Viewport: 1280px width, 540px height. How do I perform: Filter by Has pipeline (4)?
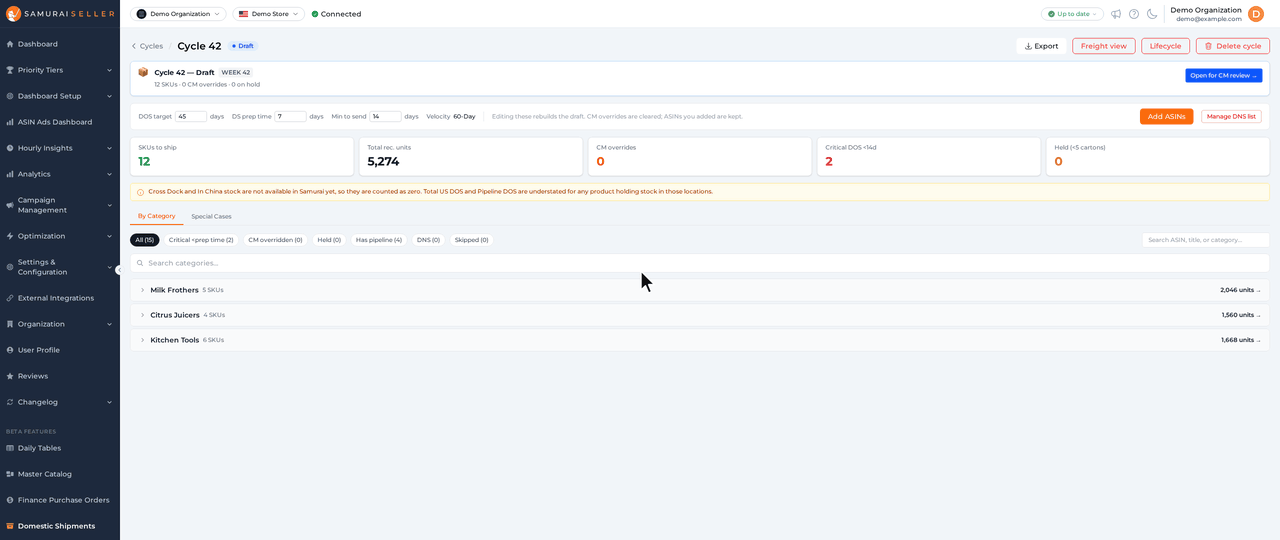(x=379, y=240)
